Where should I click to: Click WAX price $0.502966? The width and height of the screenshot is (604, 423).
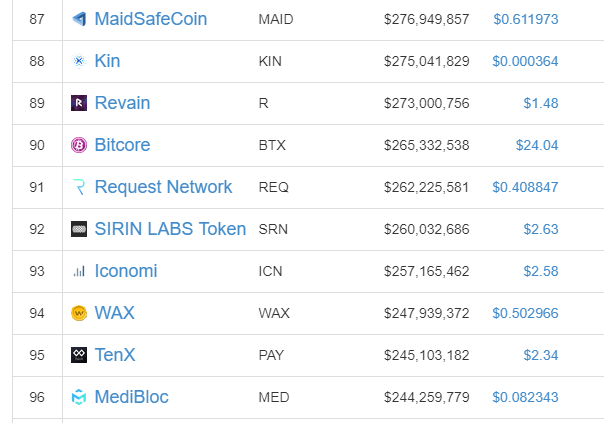coord(525,313)
